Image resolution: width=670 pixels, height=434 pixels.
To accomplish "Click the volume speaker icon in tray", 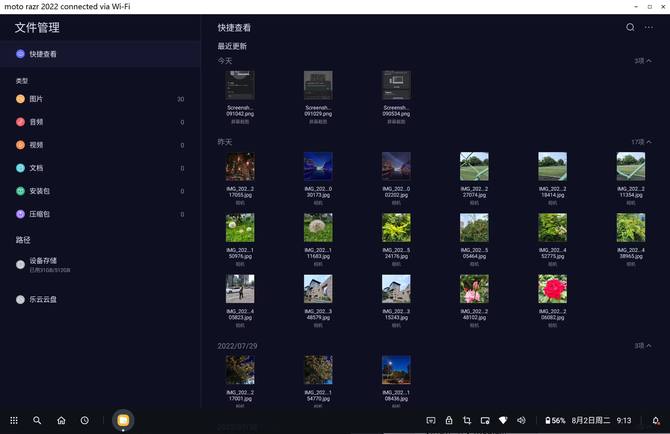I will (521, 421).
